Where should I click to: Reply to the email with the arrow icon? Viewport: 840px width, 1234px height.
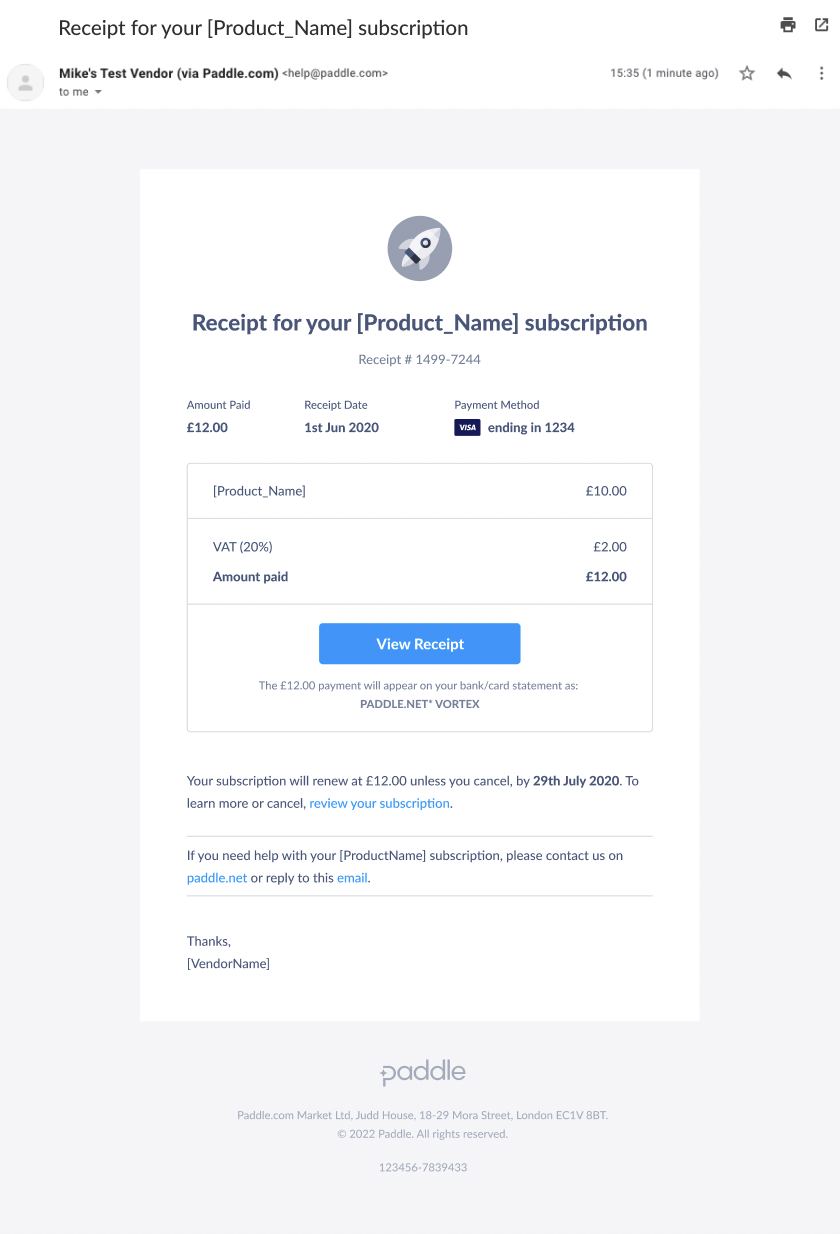(784, 73)
